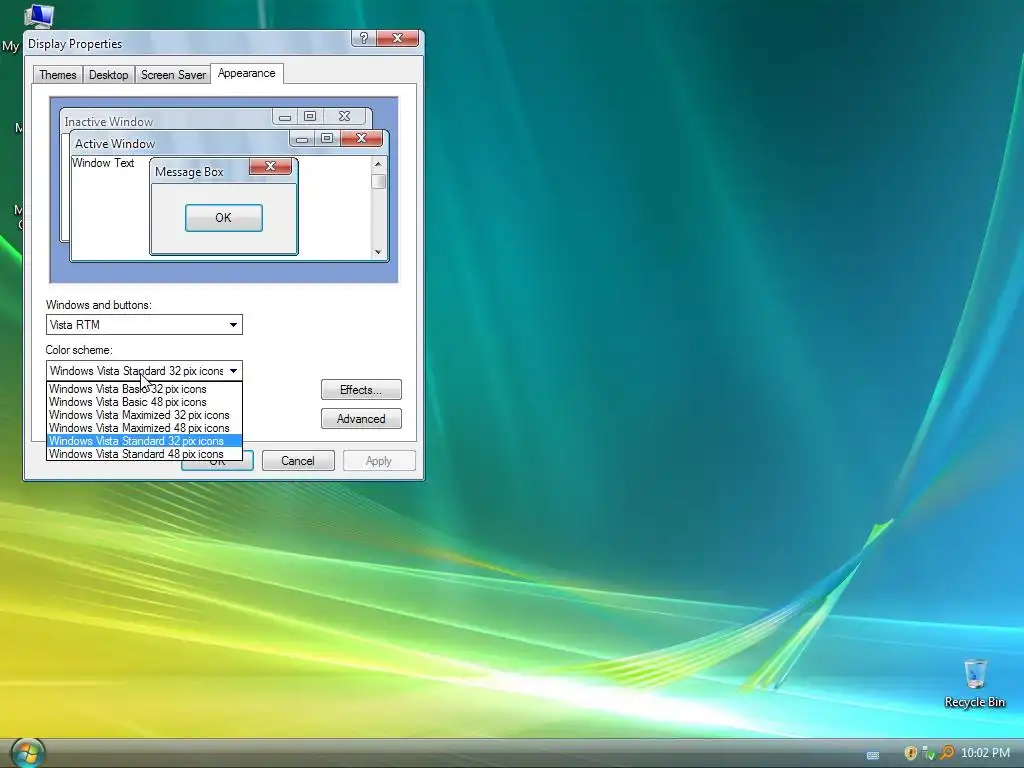Click the OK button in preview Message Box
Image resolution: width=1024 pixels, height=768 pixels.
223,217
